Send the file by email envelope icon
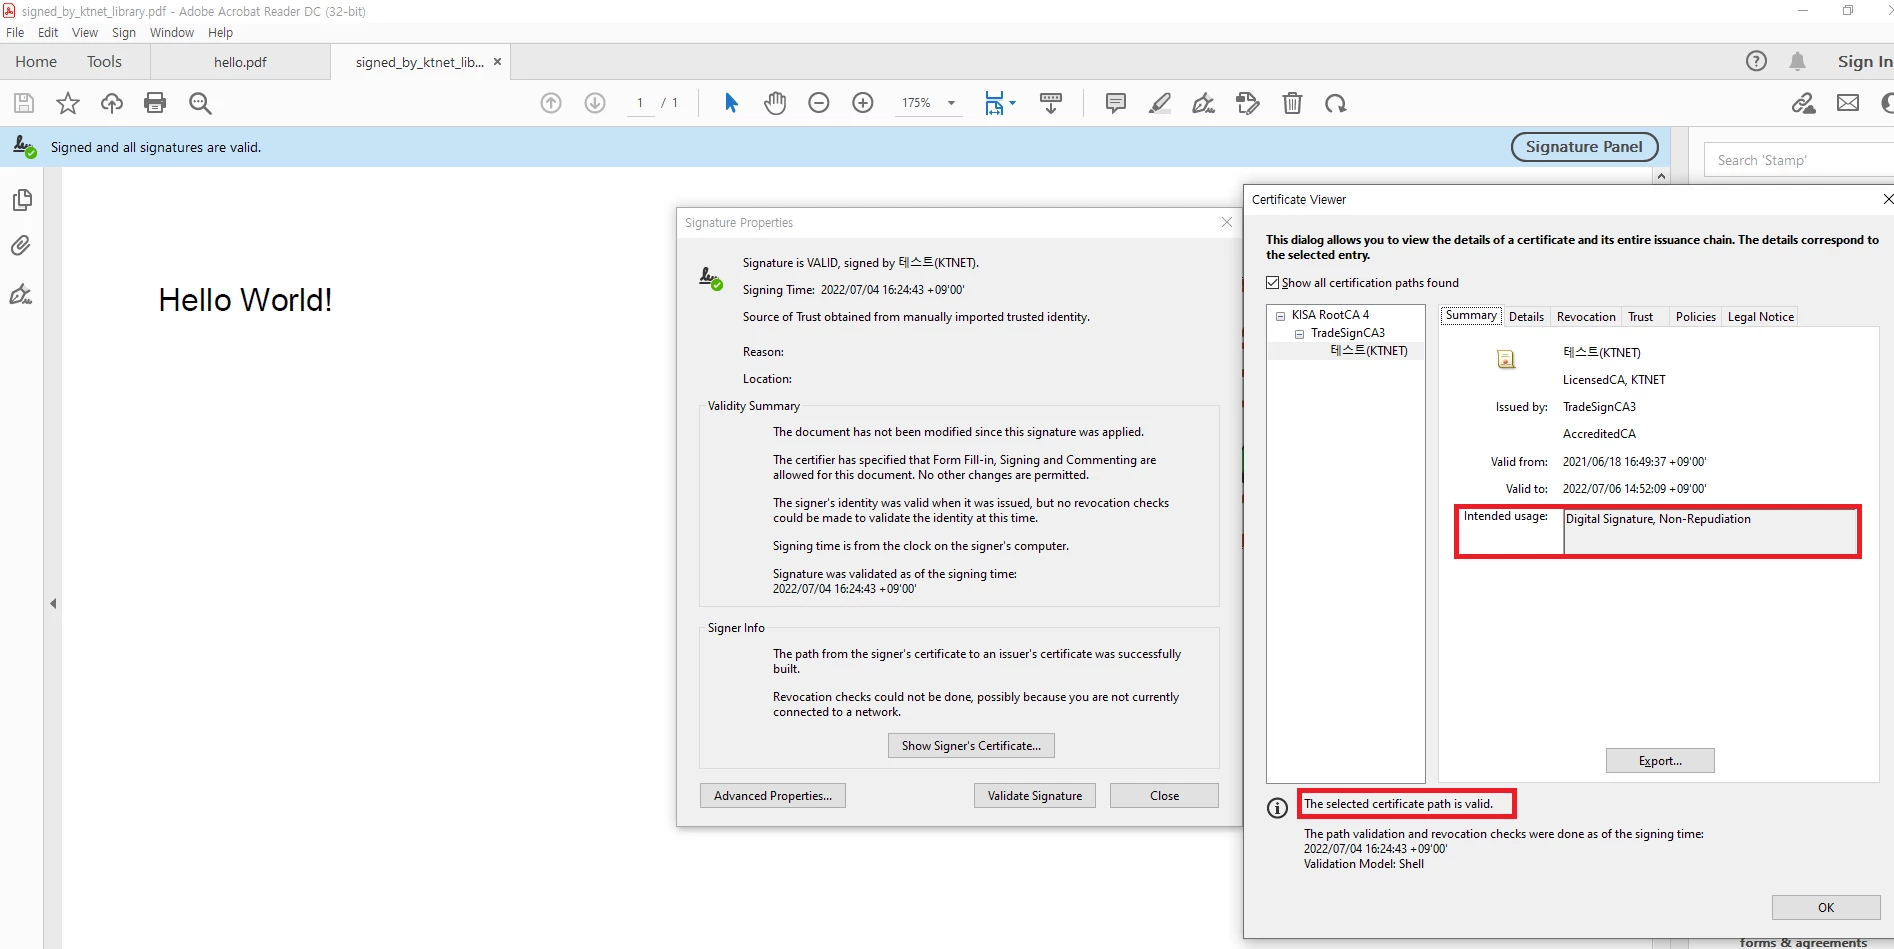Image resolution: width=1894 pixels, height=949 pixels. tap(1848, 103)
